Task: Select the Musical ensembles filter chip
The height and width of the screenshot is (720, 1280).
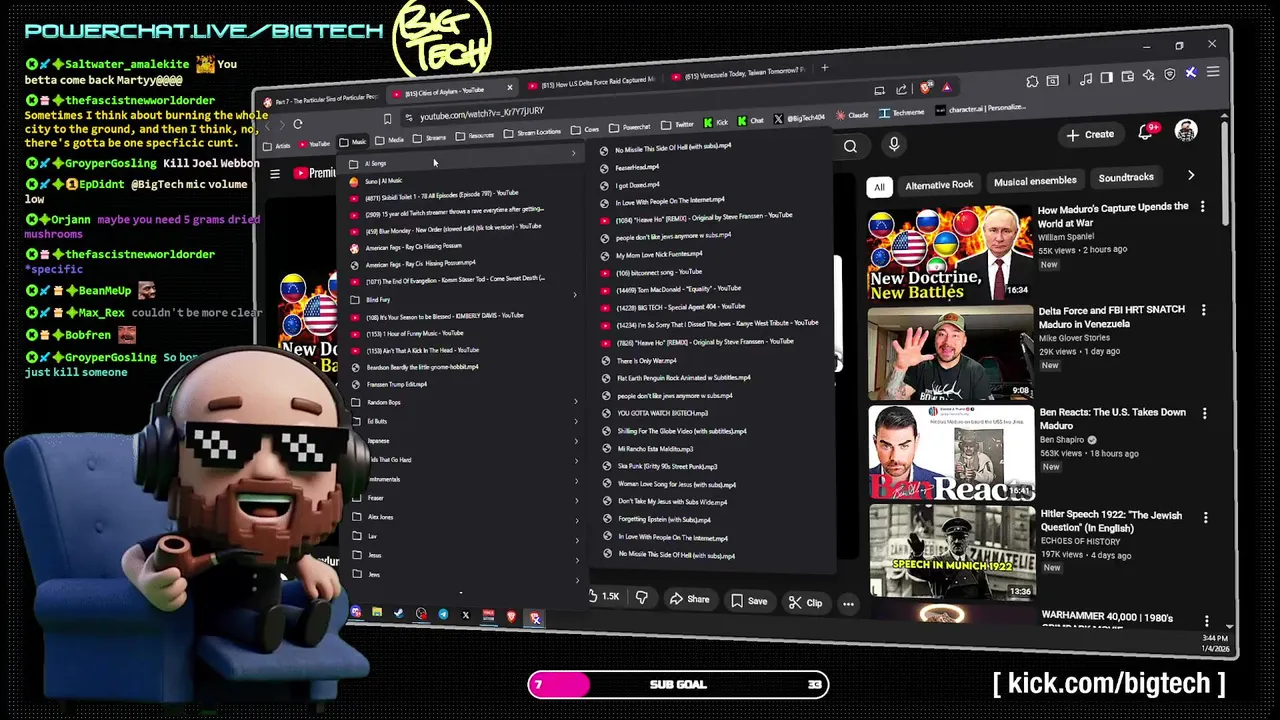Action: pos(1035,181)
